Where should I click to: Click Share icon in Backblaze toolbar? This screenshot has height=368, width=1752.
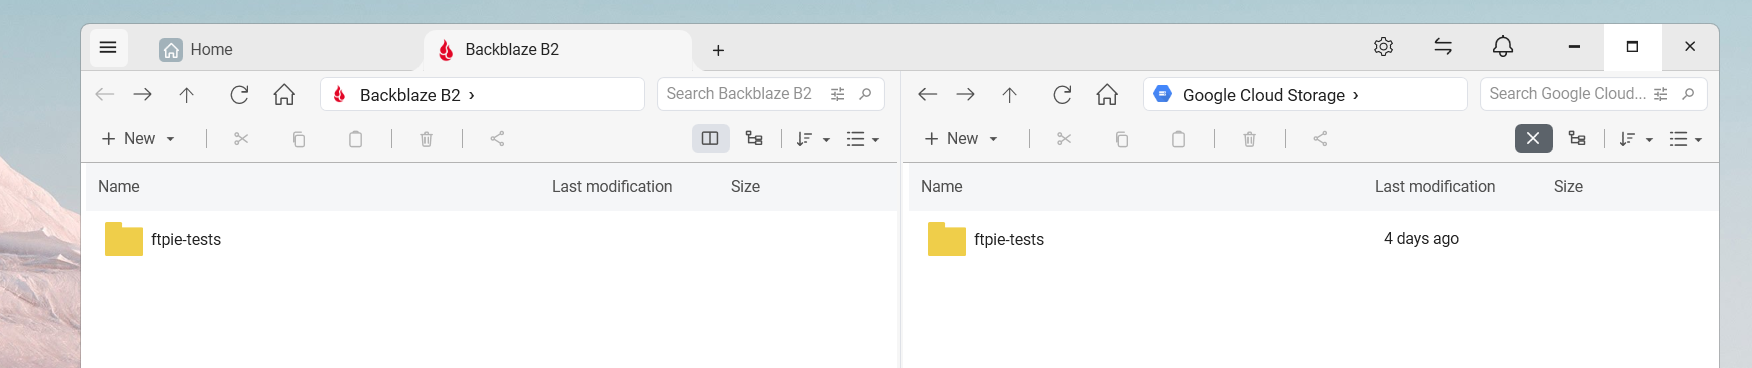pos(497,139)
